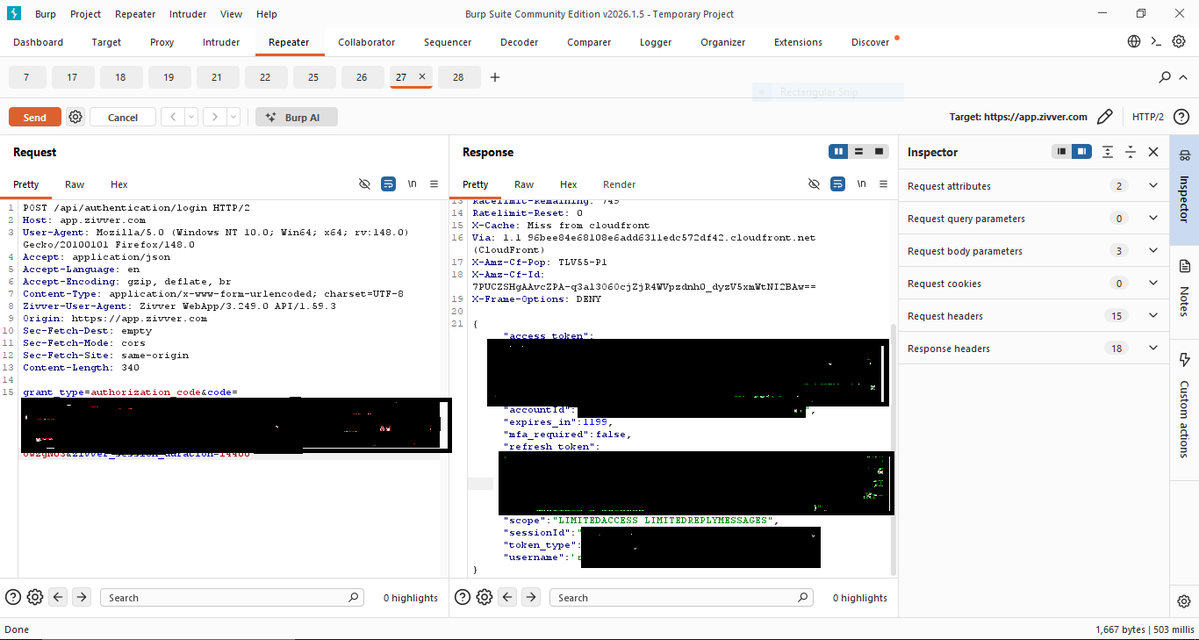Toggle hide non-printable in Response panel

click(x=814, y=184)
